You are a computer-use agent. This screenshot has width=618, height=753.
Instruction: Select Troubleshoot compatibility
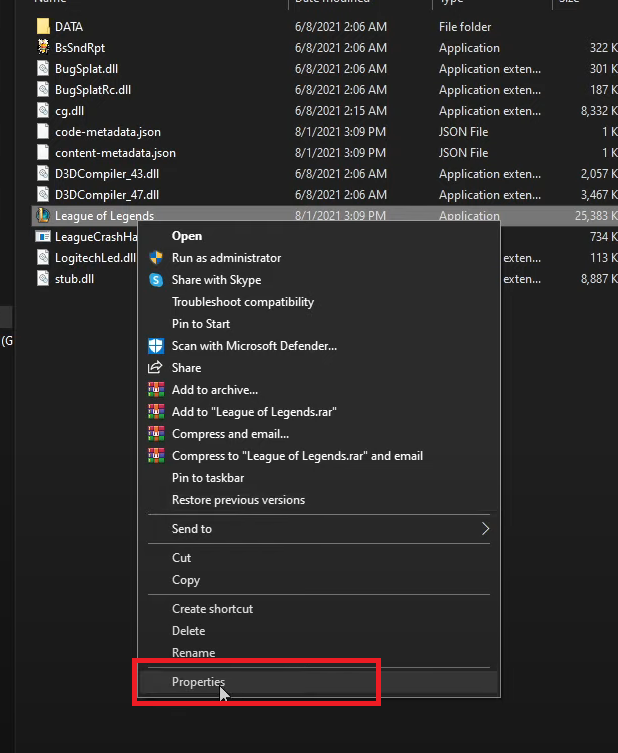click(242, 302)
